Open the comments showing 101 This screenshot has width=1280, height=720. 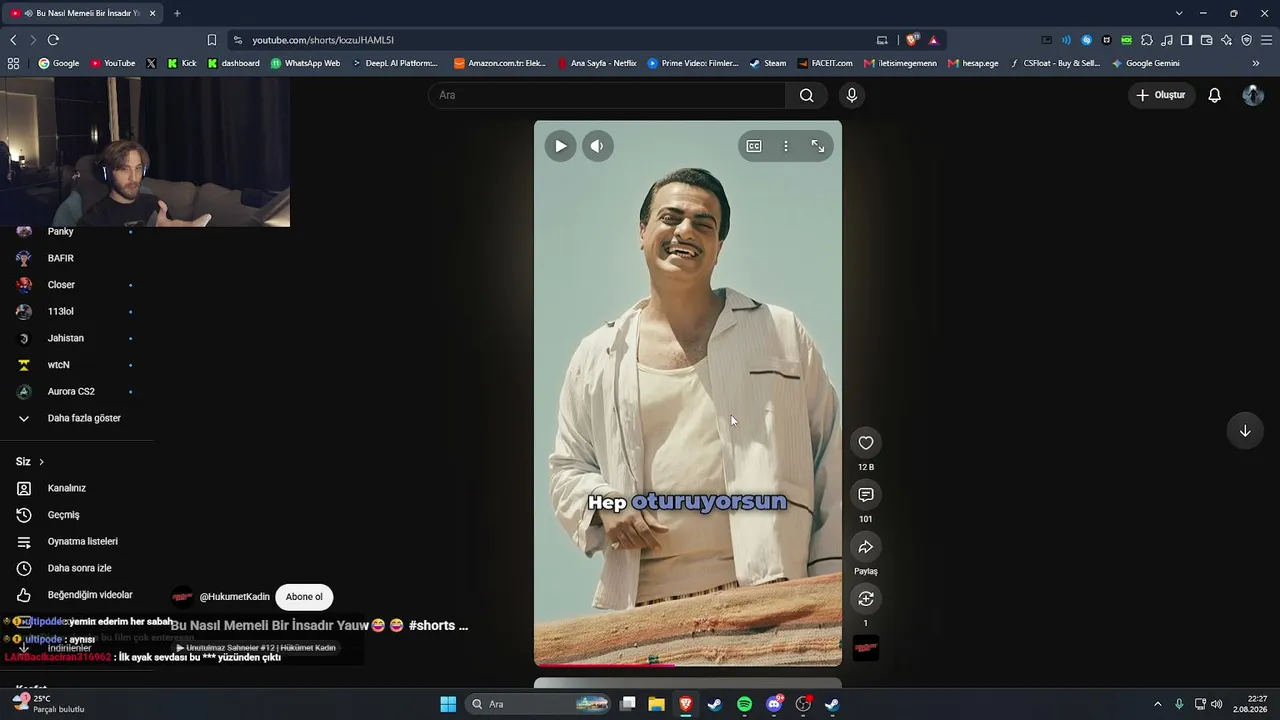coord(866,495)
